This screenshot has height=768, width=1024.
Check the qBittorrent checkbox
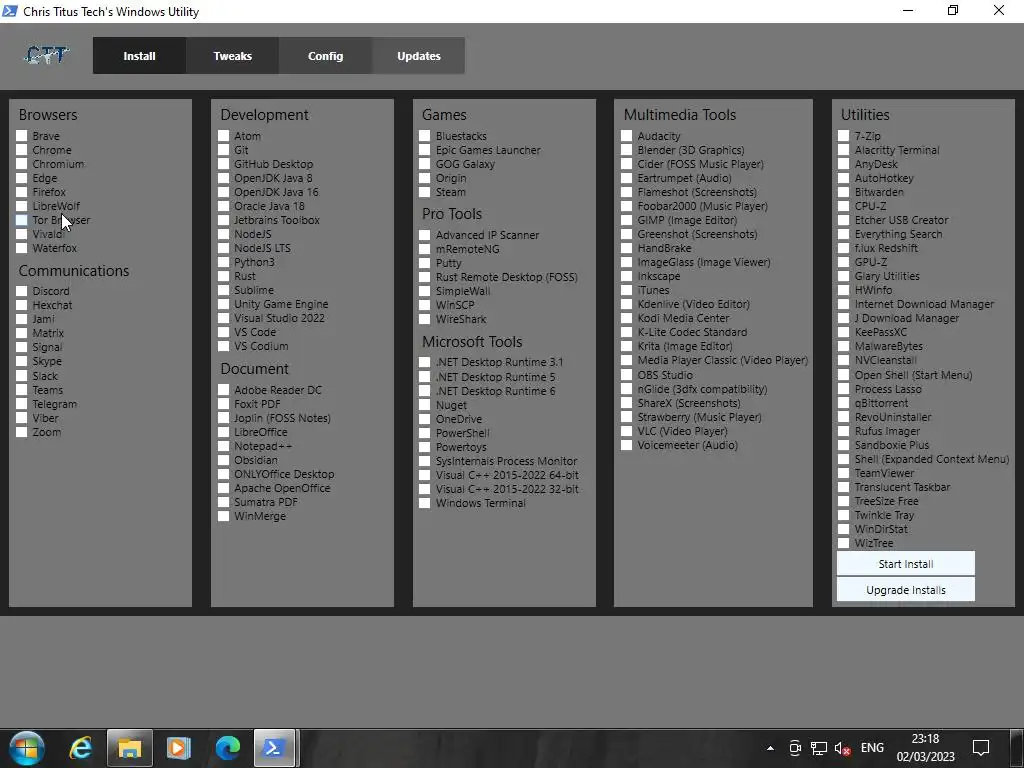point(843,403)
